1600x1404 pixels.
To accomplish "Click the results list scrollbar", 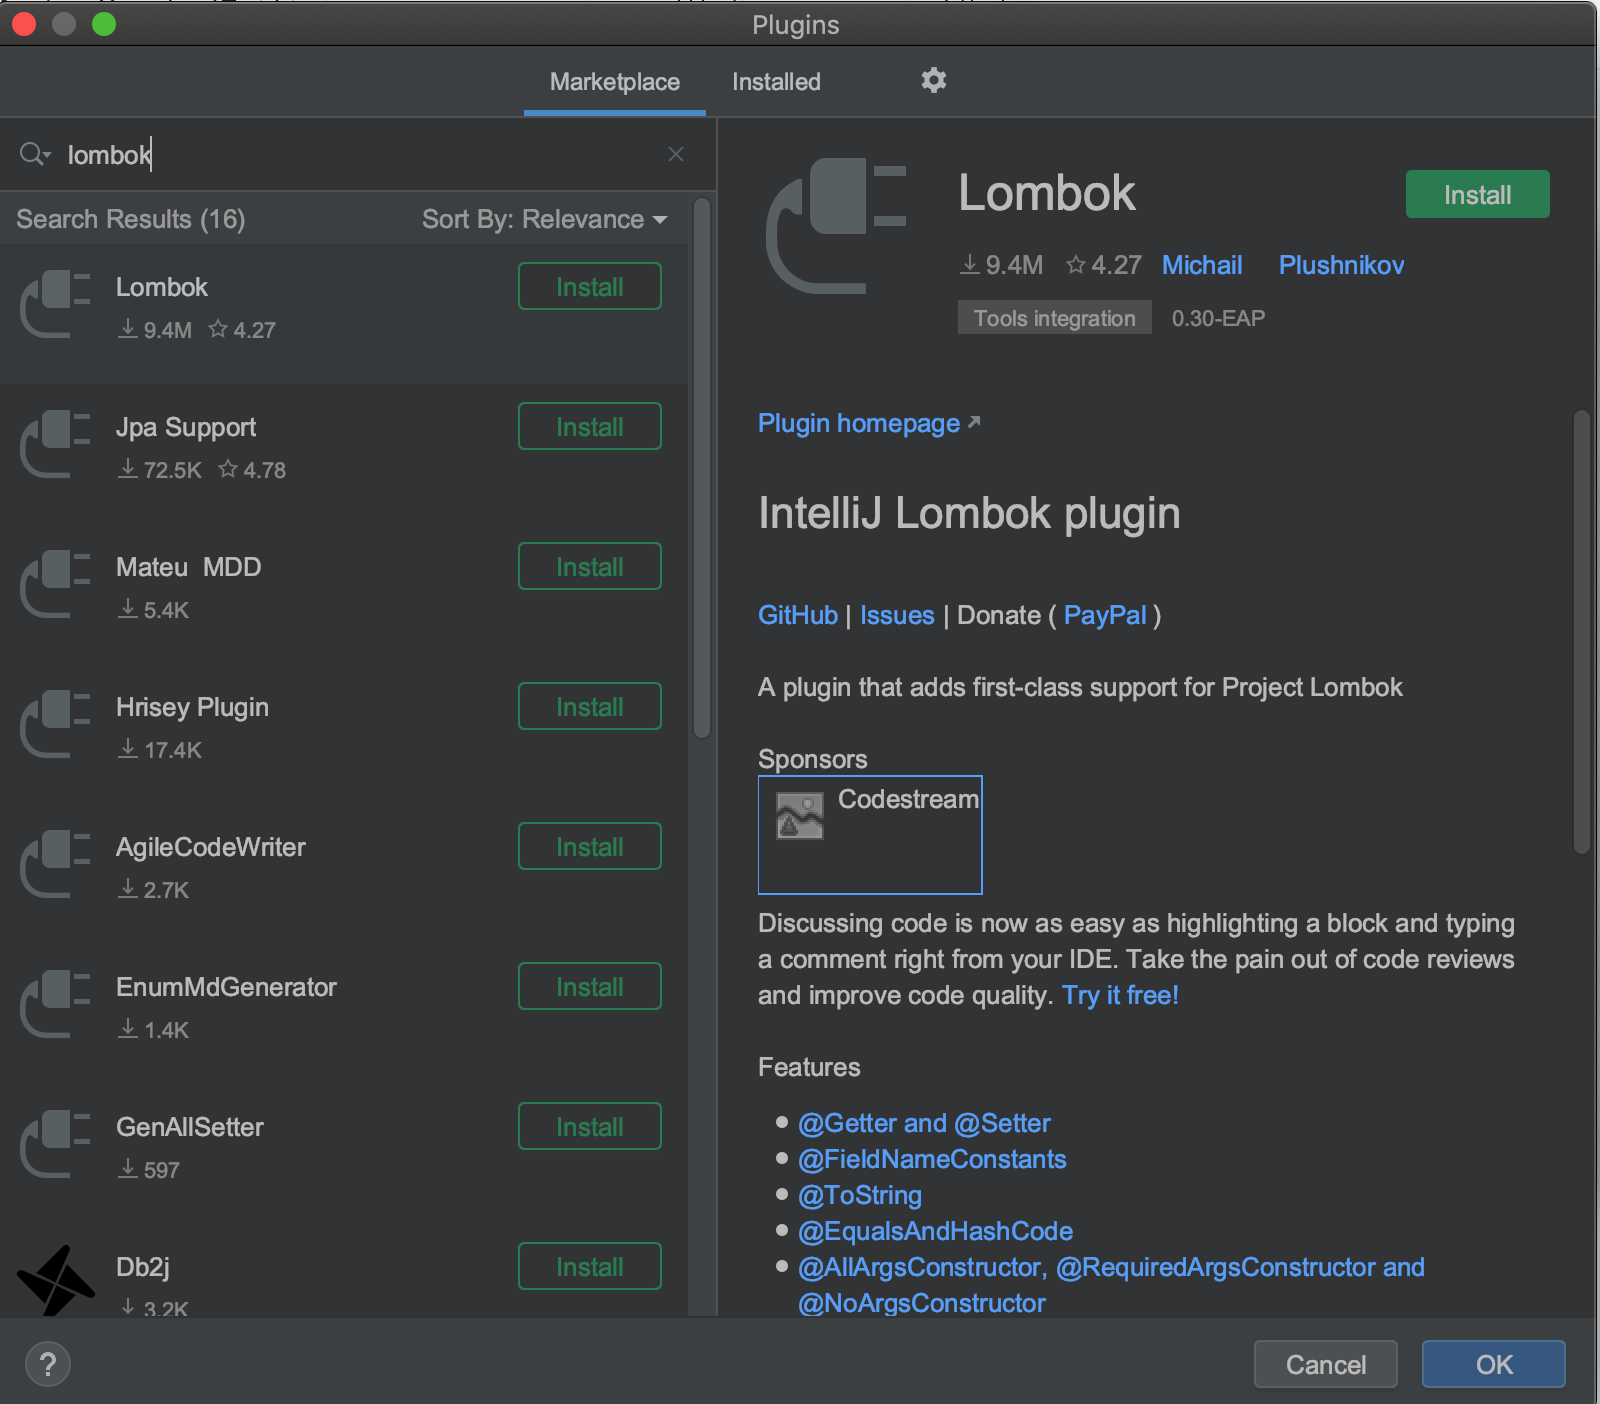I will pos(702,468).
